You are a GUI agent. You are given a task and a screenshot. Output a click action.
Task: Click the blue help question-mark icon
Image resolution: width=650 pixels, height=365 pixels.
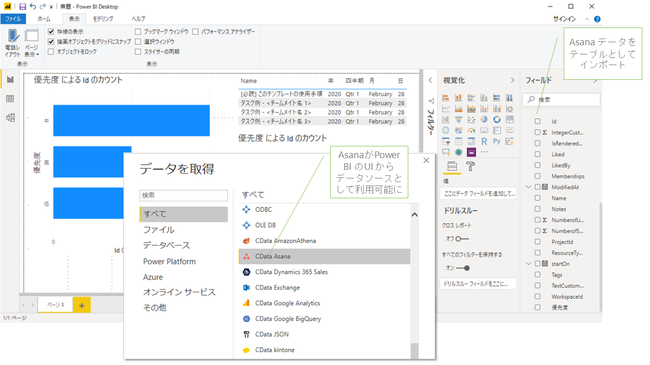(x=597, y=19)
